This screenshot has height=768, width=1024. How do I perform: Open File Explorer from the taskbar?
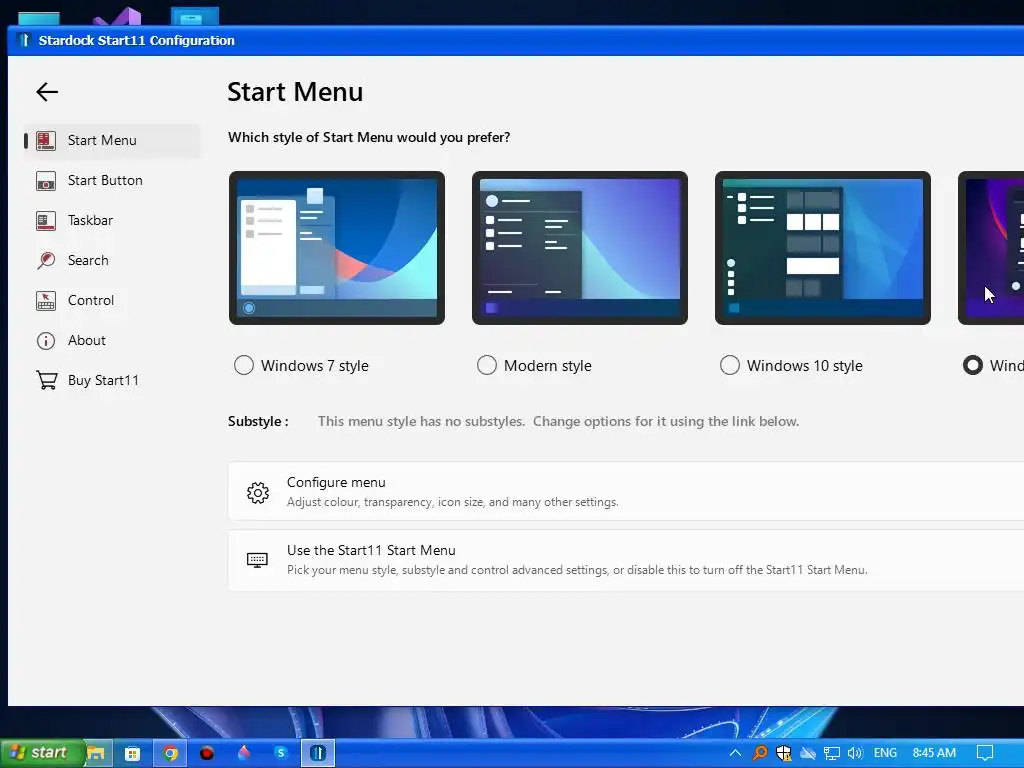[x=96, y=753]
